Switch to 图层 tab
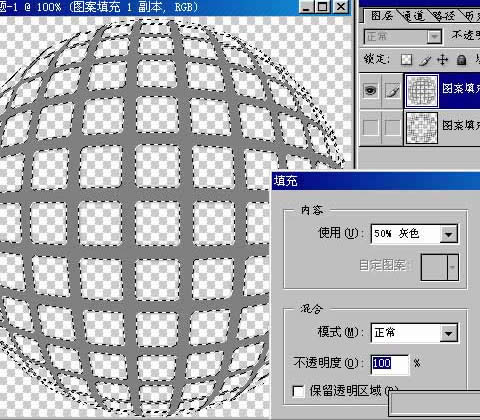Viewport: 480px width, 420px height. (382, 16)
